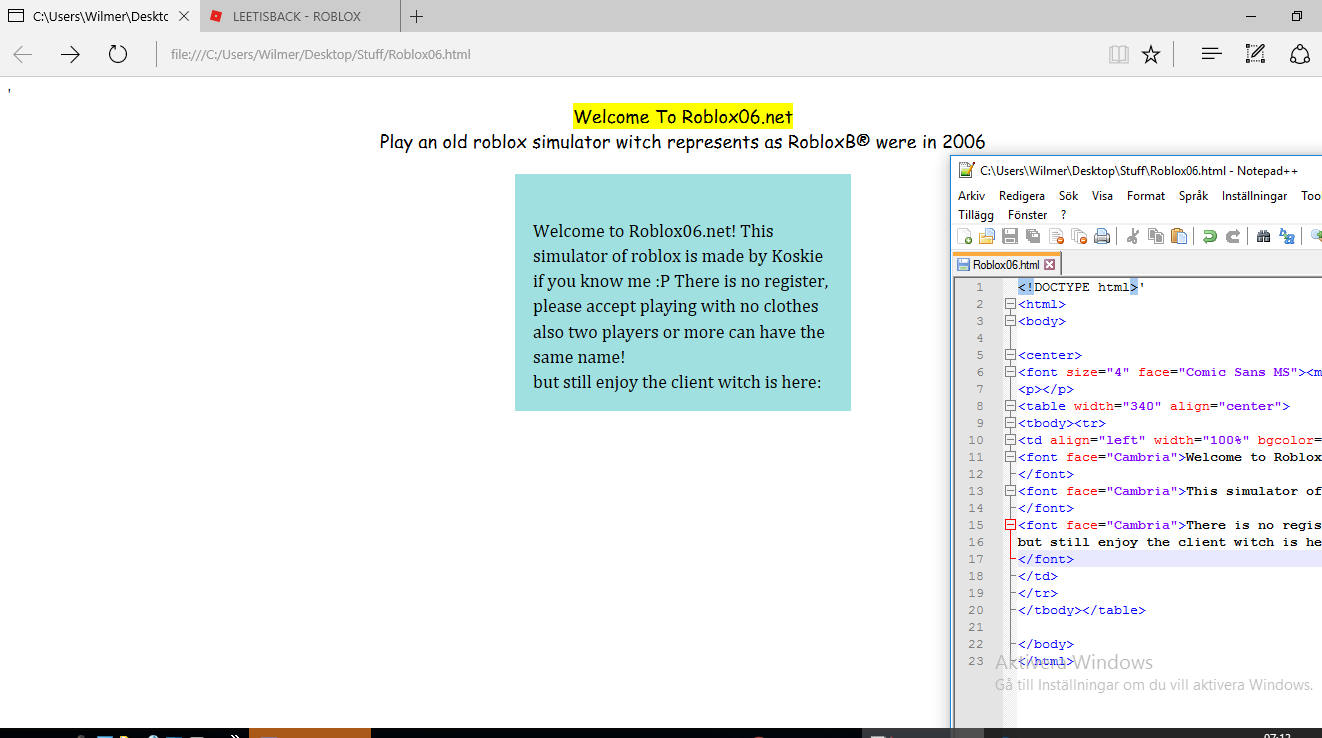Add page to favorites with star icon

pyautogui.click(x=1151, y=54)
